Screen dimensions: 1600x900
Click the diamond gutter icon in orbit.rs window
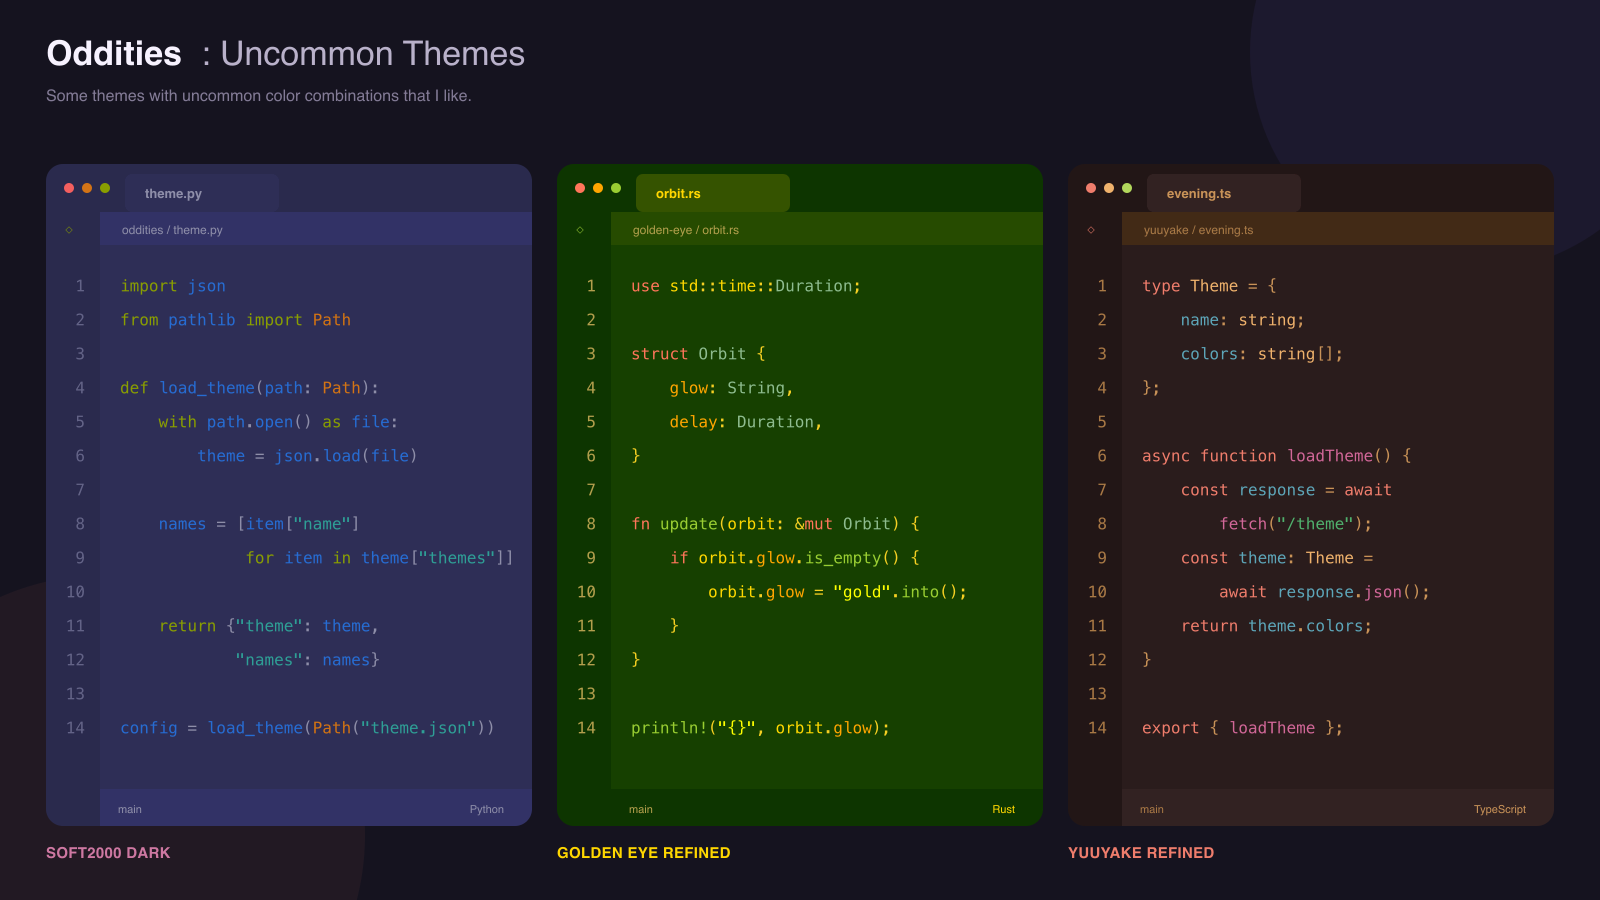click(x=580, y=230)
